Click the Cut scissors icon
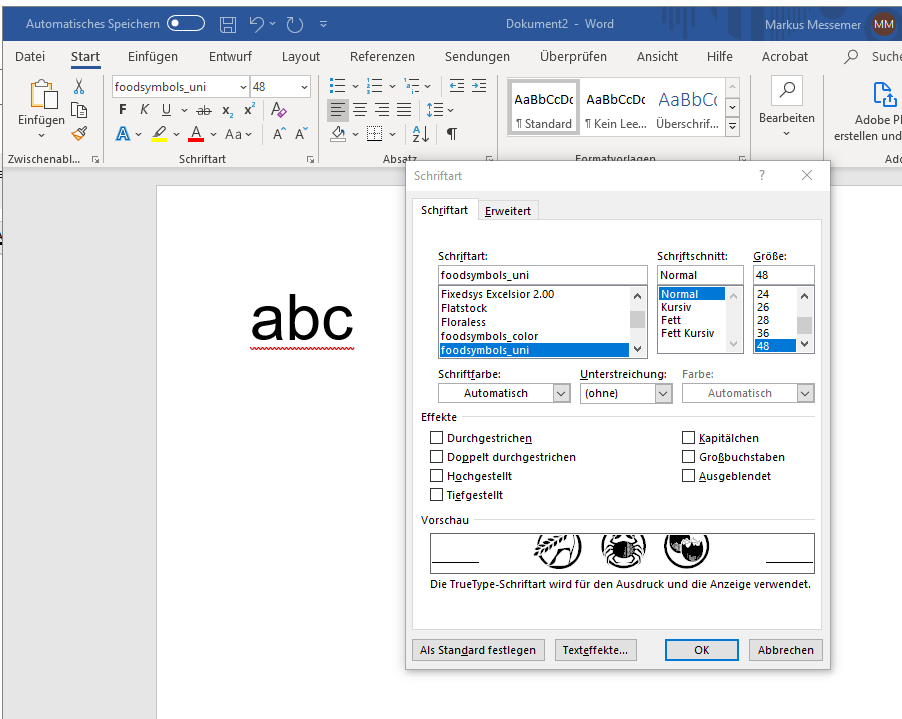The width and height of the screenshot is (902, 719). click(x=79, y=86)
